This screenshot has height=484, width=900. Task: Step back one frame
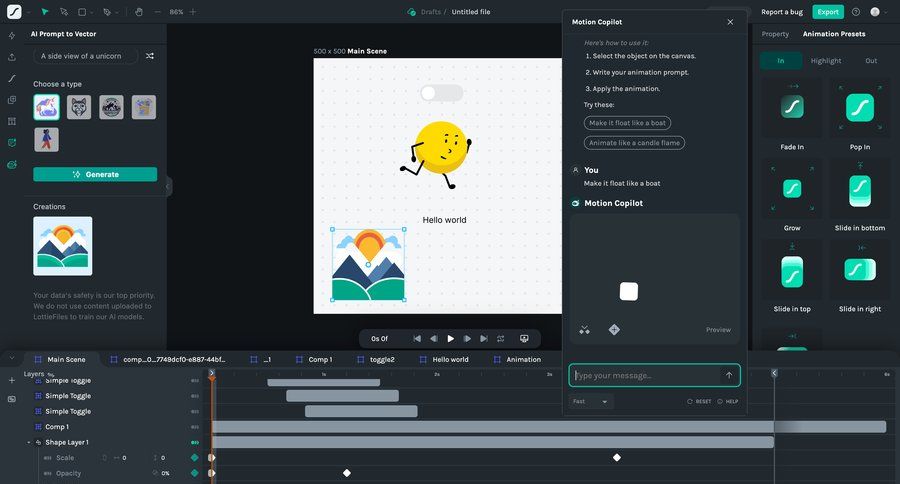434,339
